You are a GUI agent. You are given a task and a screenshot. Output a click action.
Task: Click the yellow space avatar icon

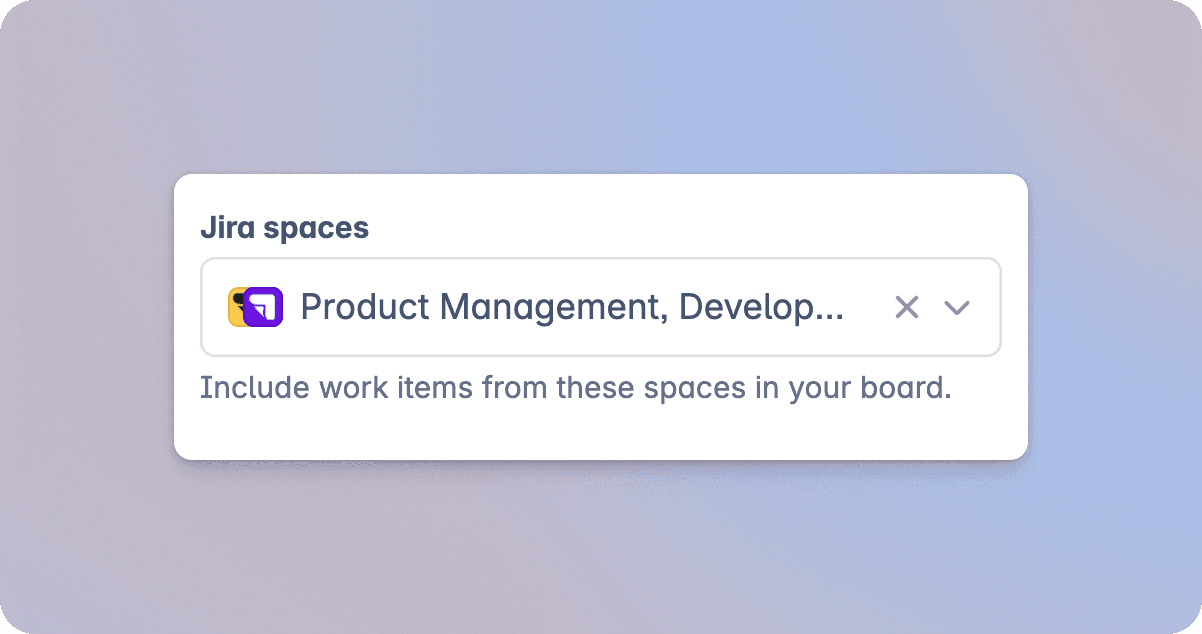pyautogui.click(x=236, y=307)
